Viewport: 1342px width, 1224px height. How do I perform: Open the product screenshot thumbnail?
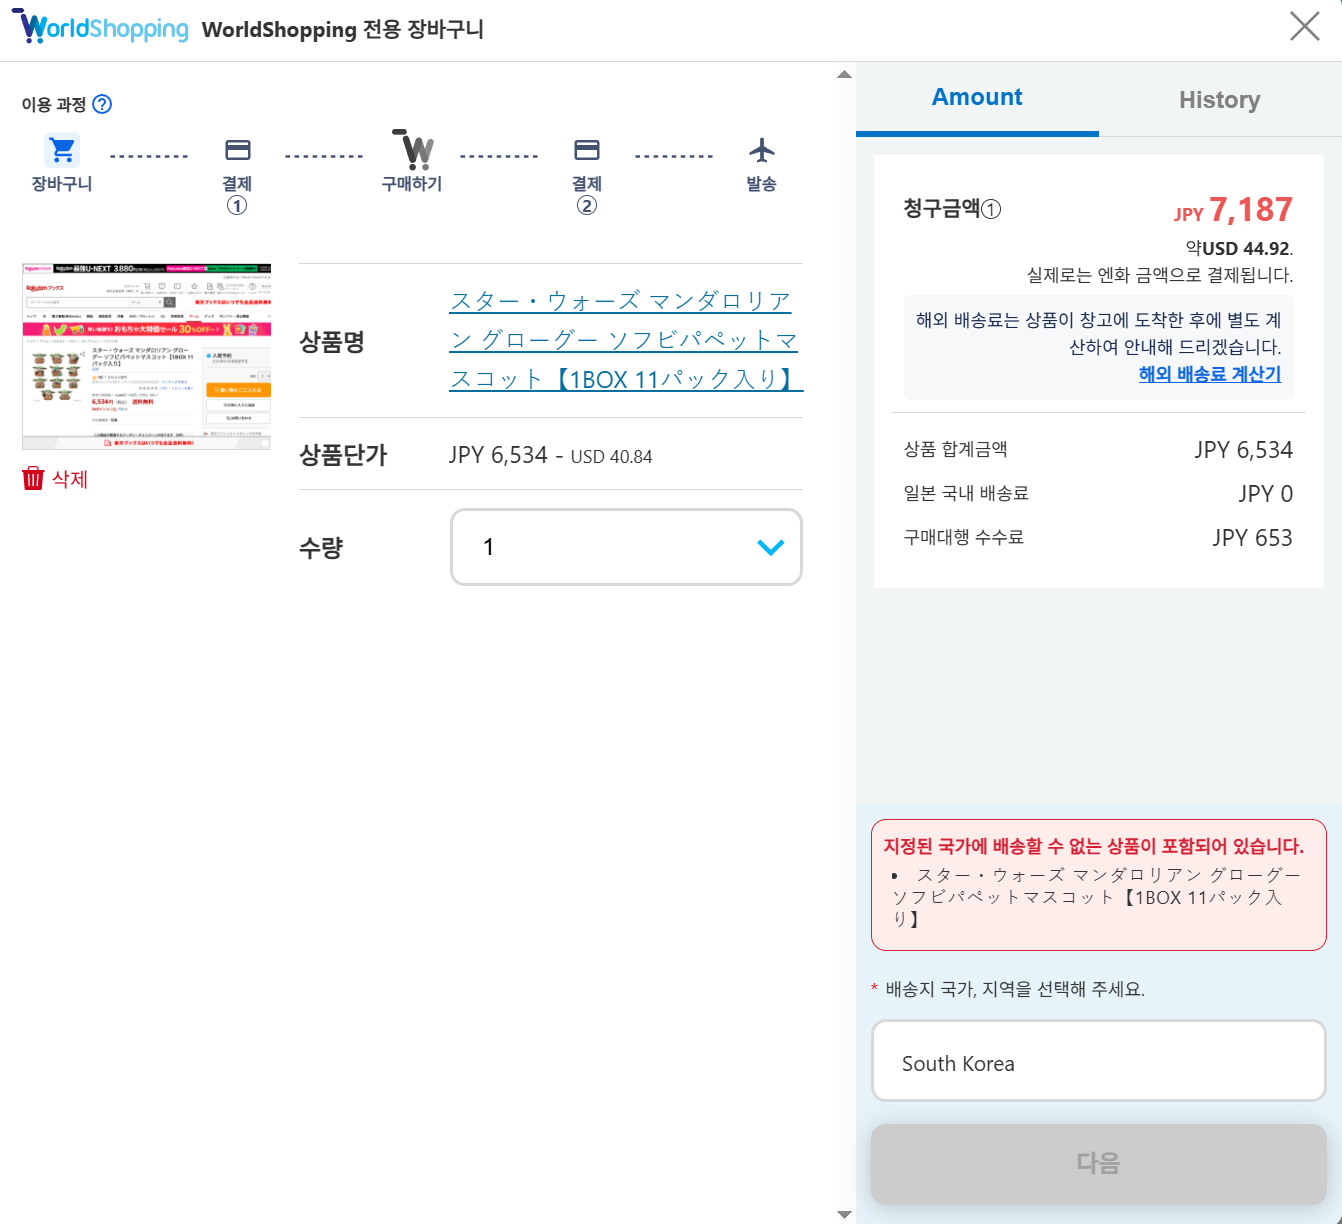coord(146,356)
